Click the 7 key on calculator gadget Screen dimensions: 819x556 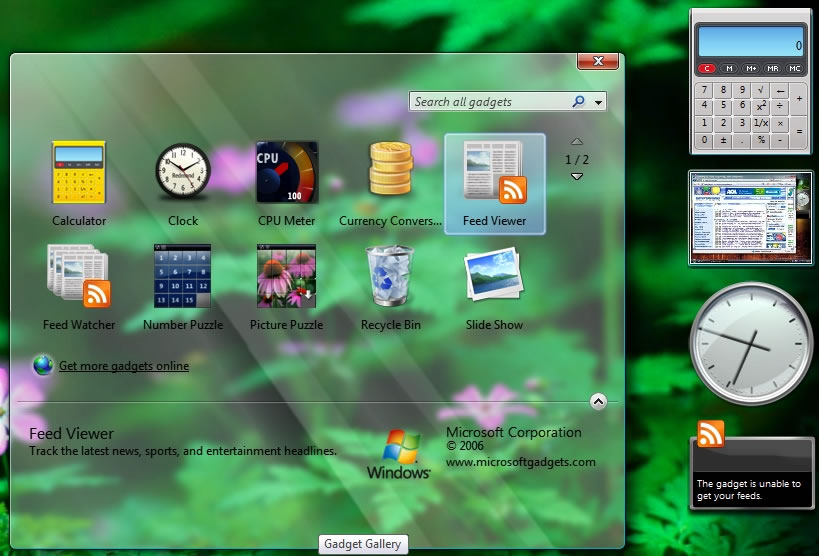coord(704,89)
